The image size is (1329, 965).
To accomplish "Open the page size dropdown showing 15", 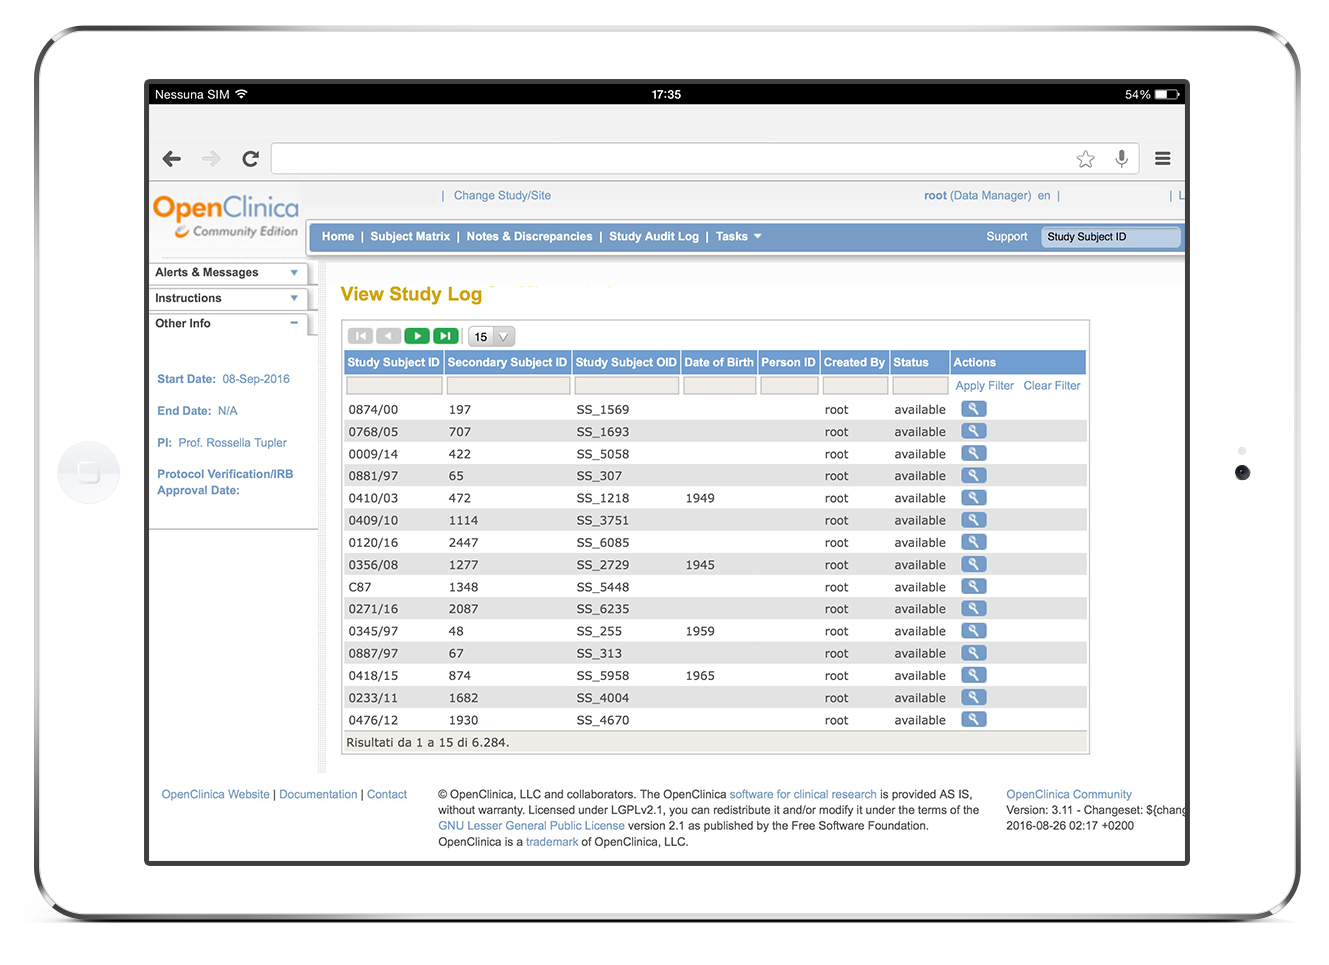I will pos(489,336).
